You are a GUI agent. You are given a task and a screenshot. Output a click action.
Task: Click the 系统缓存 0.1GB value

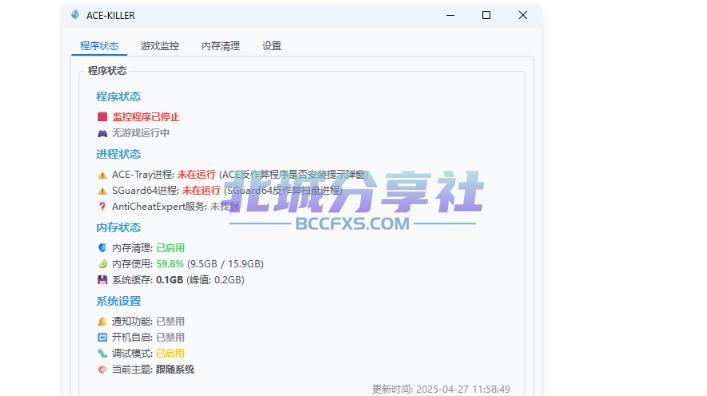click(x=170, y=280)
